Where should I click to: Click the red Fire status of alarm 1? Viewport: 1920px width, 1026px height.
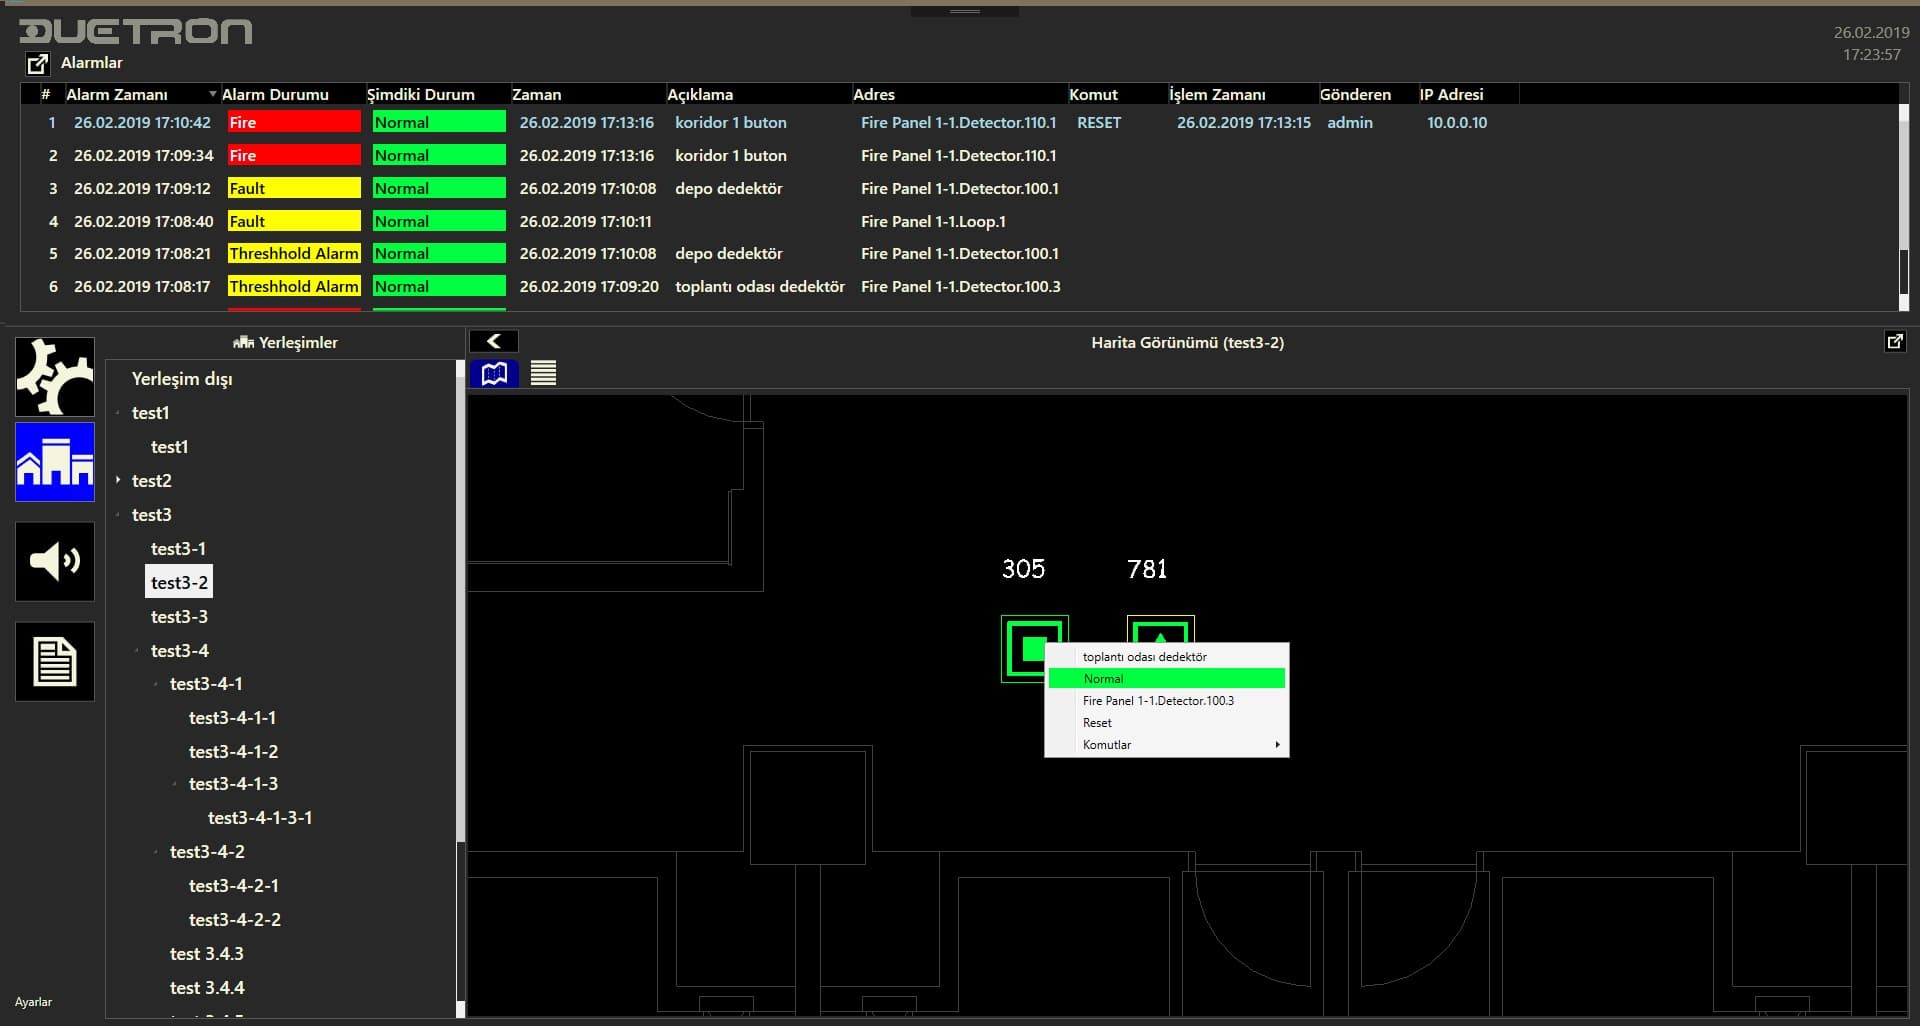pyautogui.click(x=293, y=123)
